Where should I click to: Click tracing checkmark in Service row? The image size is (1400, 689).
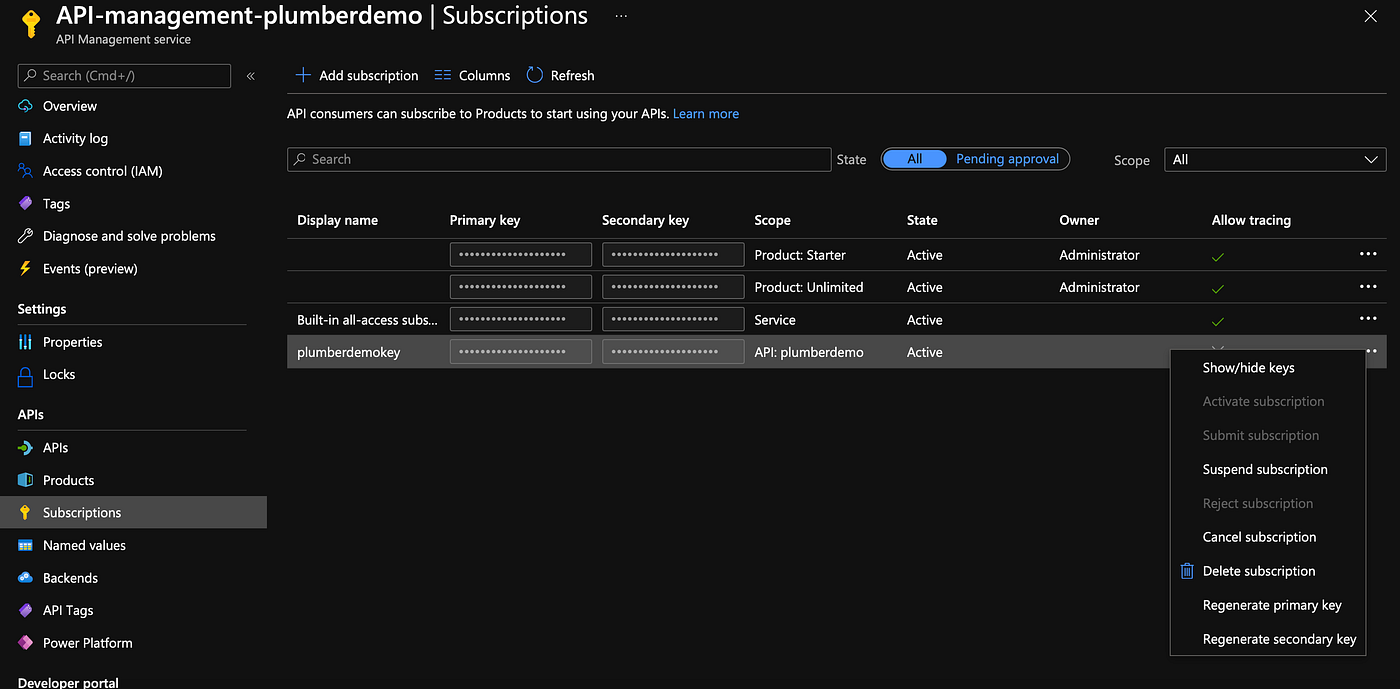(1218, 322)
